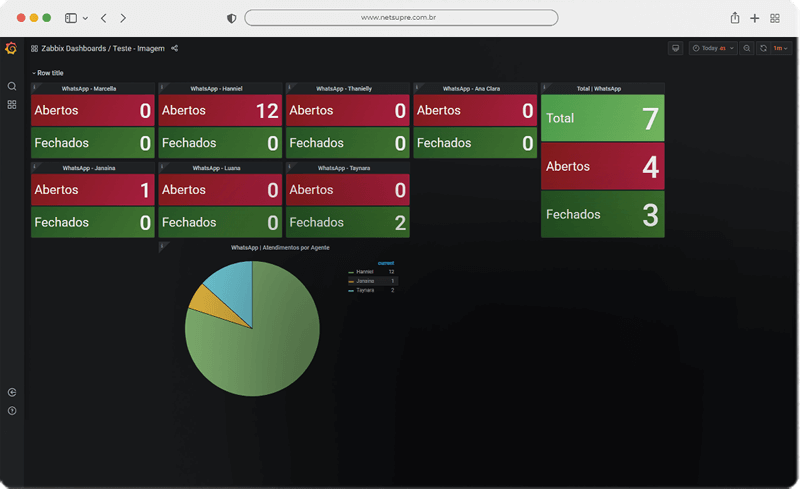Click the share dashboard icon
This screenshot has height=489, width=800.
pyautogui.click(x=175, y=48)
